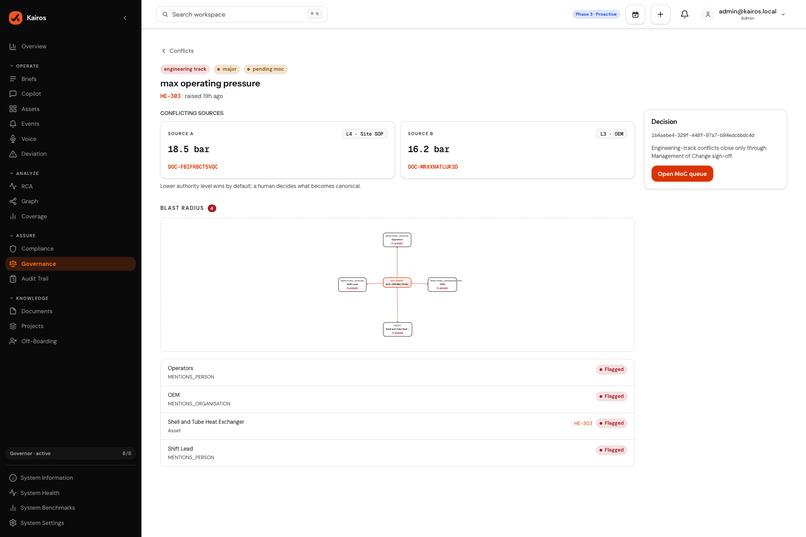Image resolution: width=806 pixels, height=537 pixels.
Task: Open the calendar icon button
Action: [x=635, y=14]
